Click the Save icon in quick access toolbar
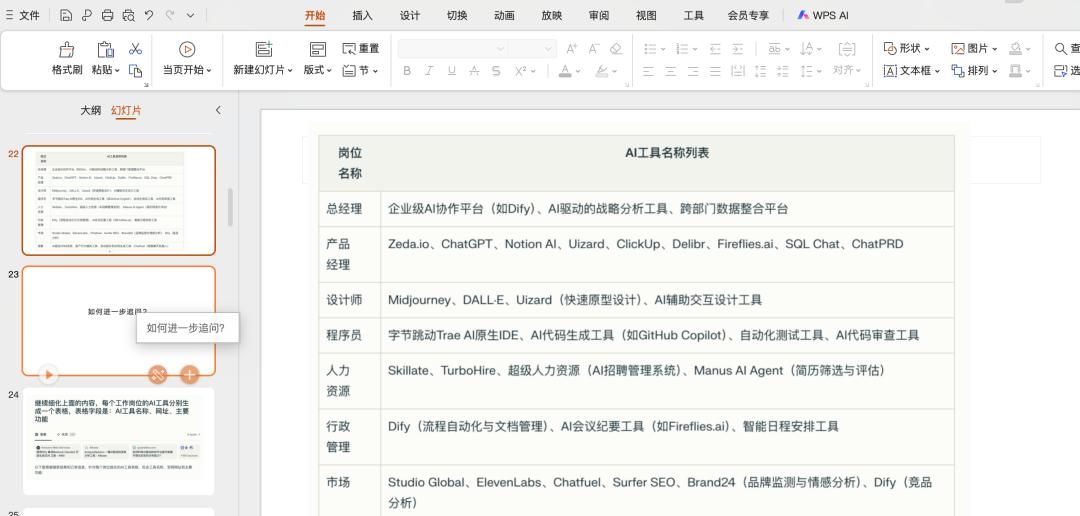The height and width of the screenshot is (516, 1080). pos(65,15)
